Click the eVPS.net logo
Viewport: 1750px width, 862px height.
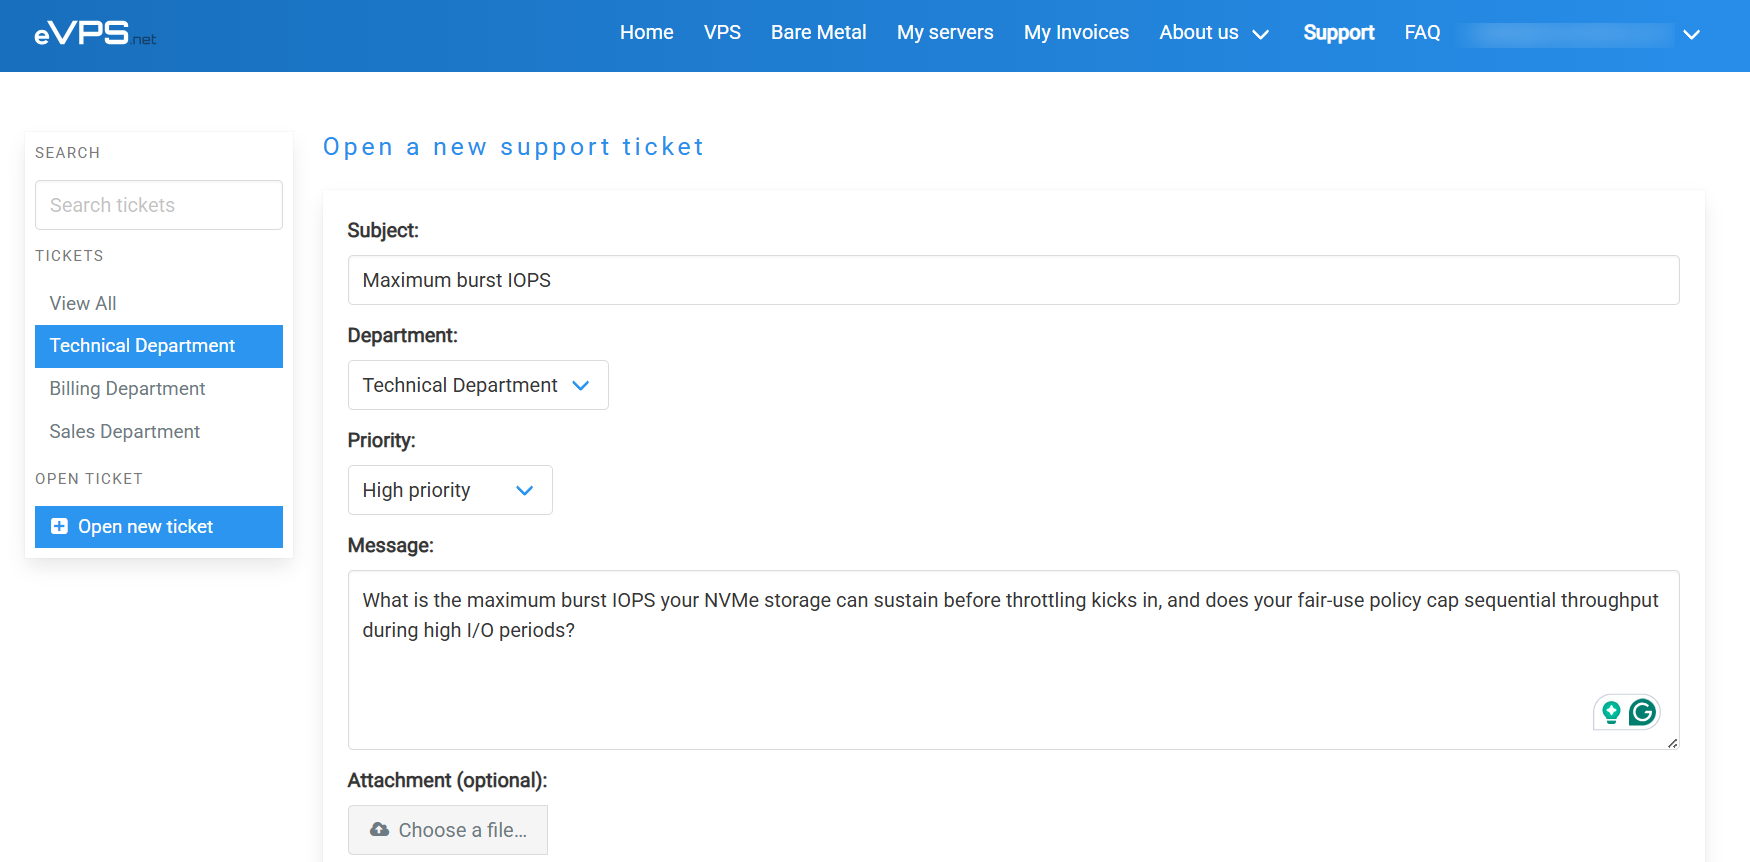click(95, 34)
